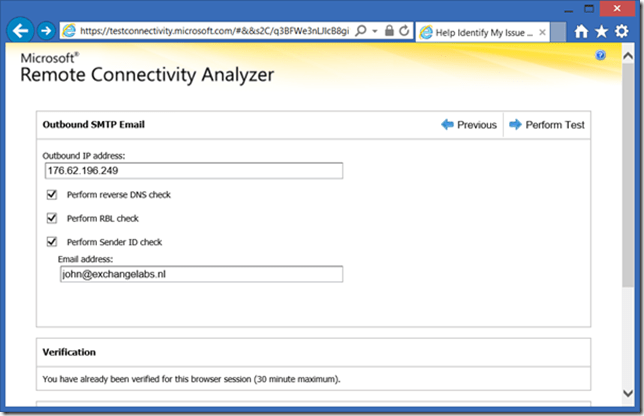The width and height of the screenshot is (644, 416).
Task: Uncheck Perform reverse DNS check
Action: click(52, 194)
